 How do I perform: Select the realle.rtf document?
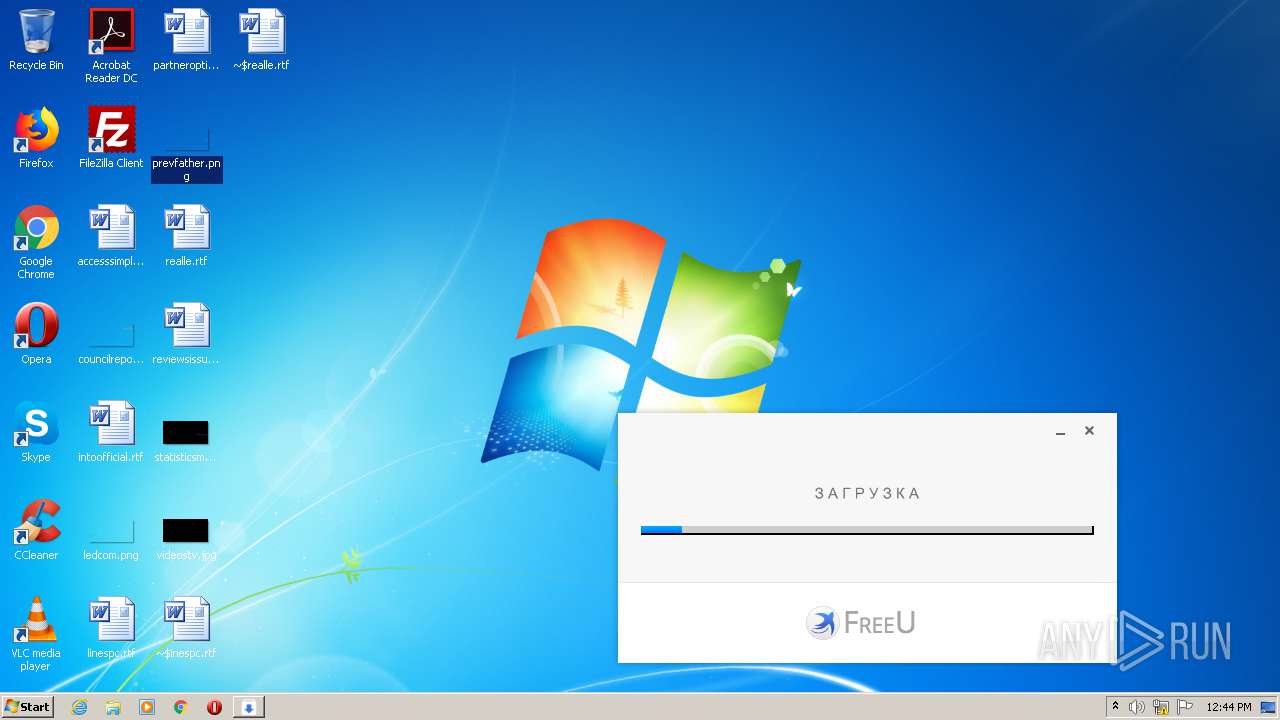click(x=186, y=236)
